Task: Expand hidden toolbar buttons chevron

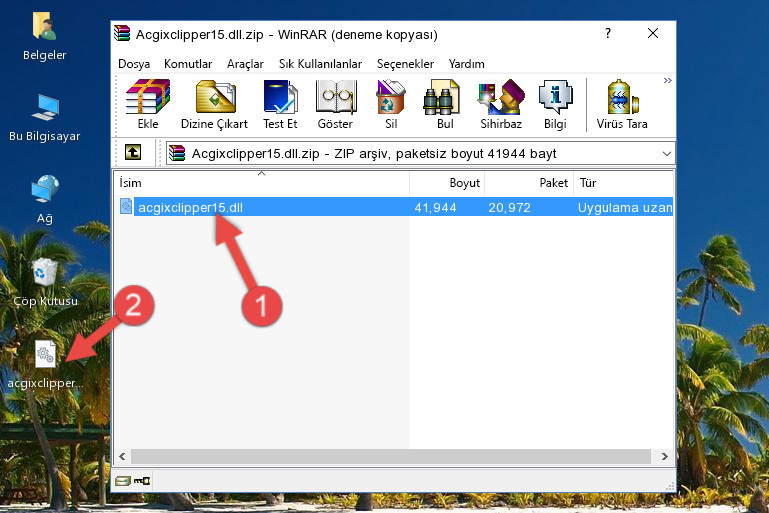Action: coord(667,80)
